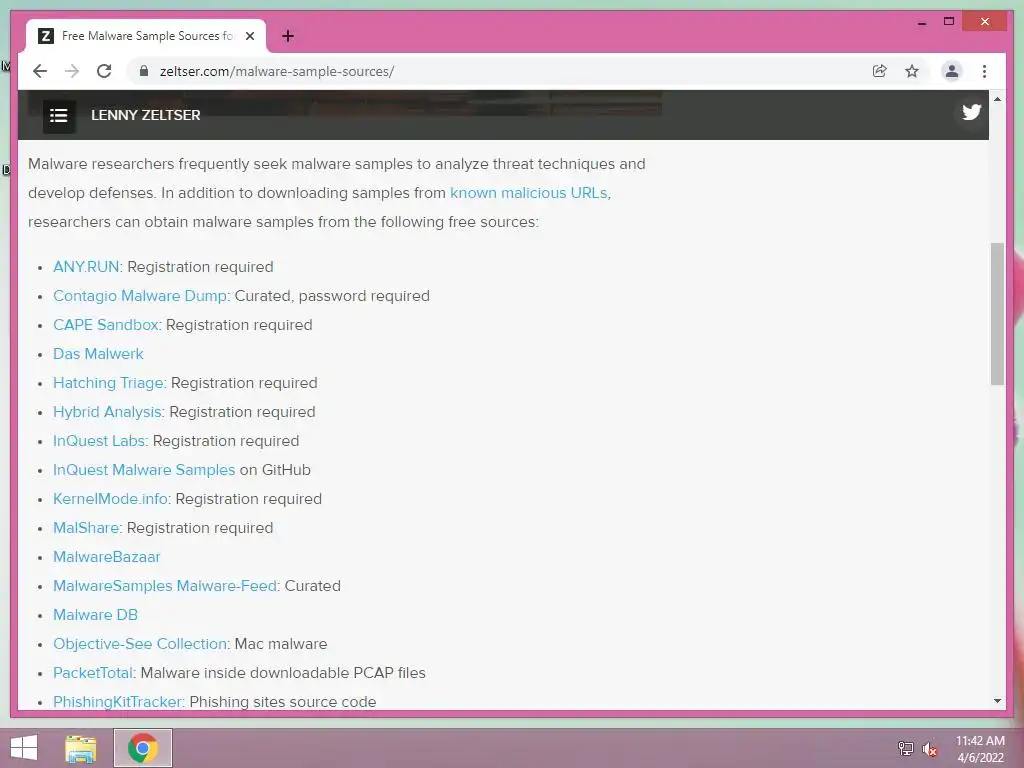Open the Contagio Malware Dump link
Screen dimensions: 1024x768
tap(140, 296)
